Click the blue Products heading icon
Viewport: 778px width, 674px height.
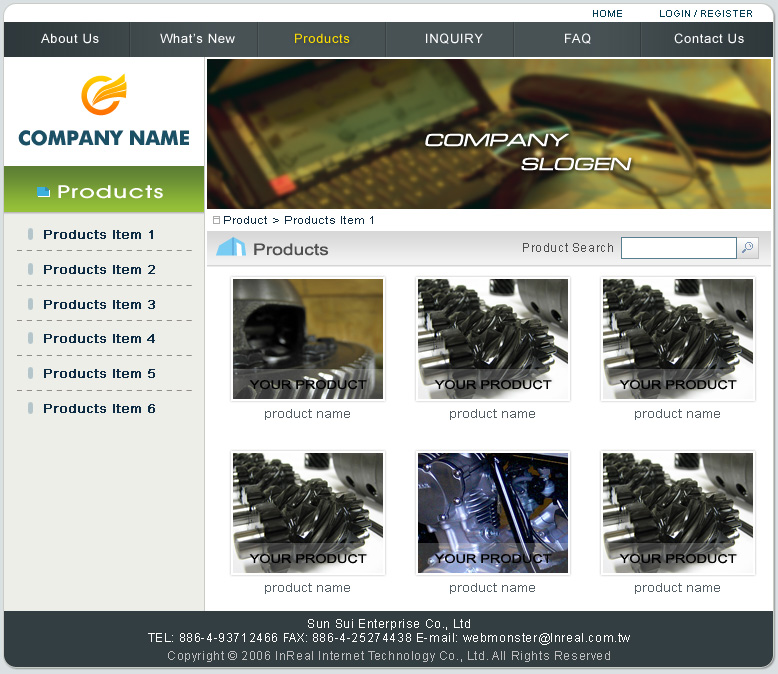pyautogui.click(x=231, y=247)
